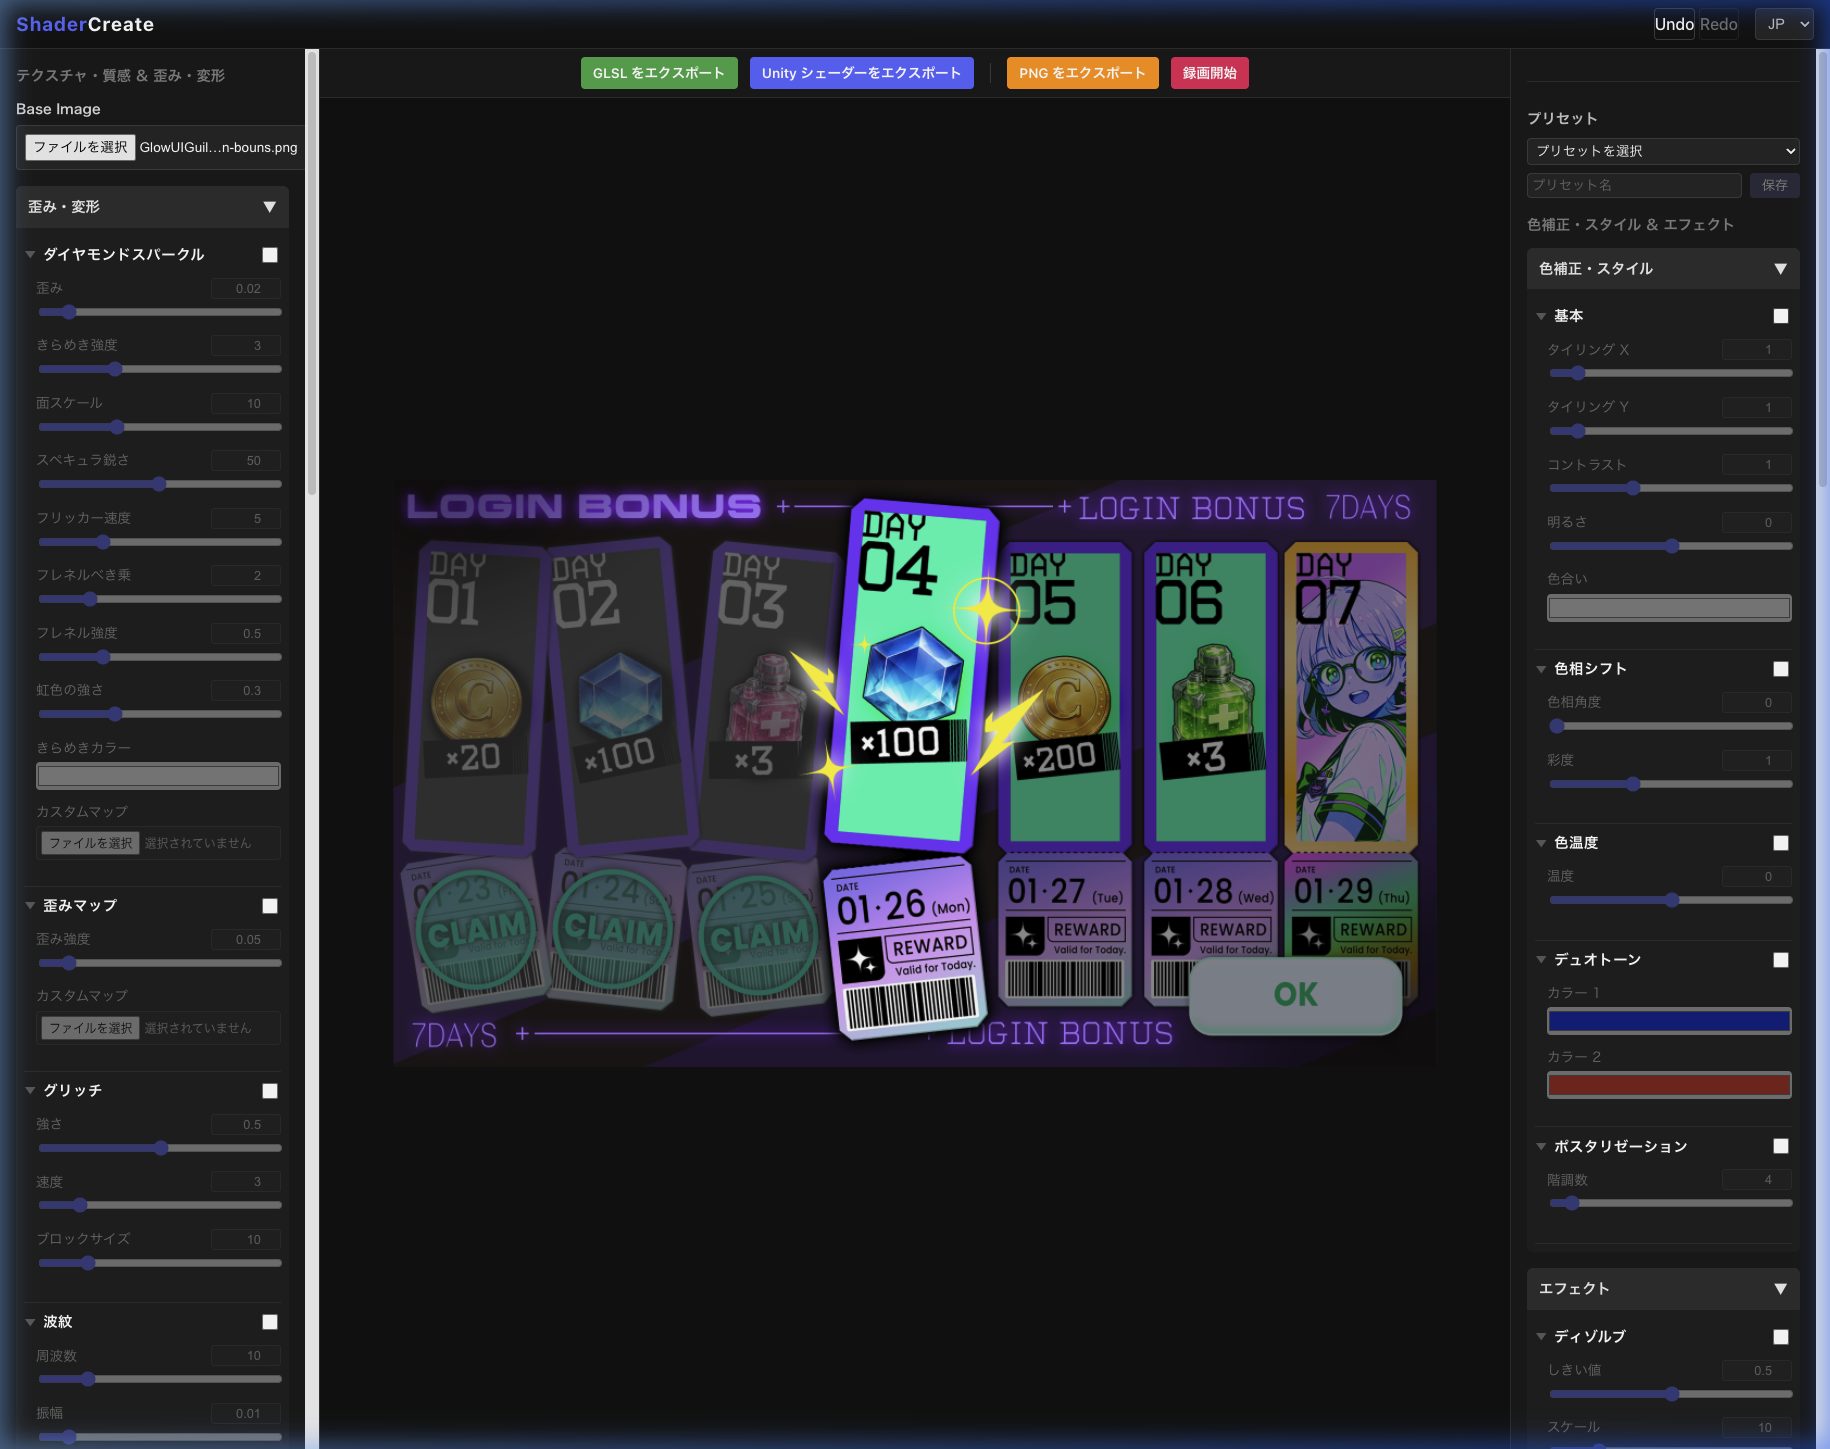Export the shader as GLSL
1830x1449 pixels.
click(x=658, y=73)
